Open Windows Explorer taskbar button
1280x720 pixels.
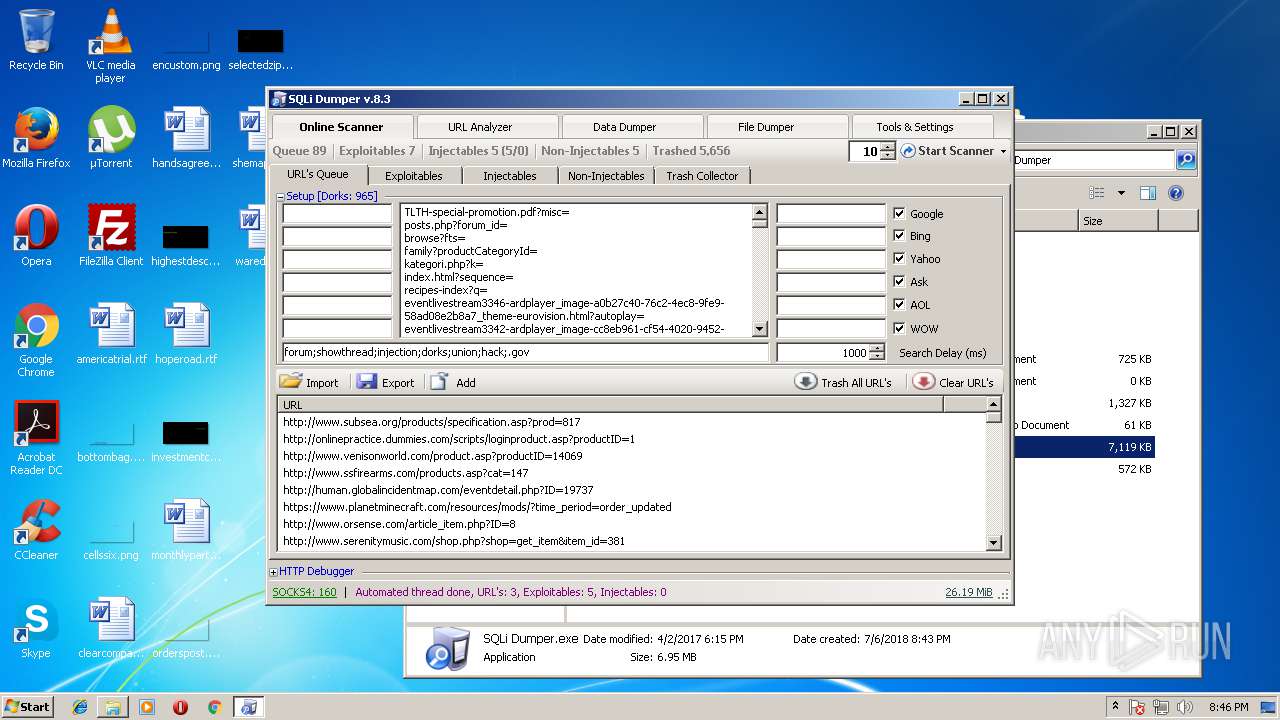tap(113, 707)
